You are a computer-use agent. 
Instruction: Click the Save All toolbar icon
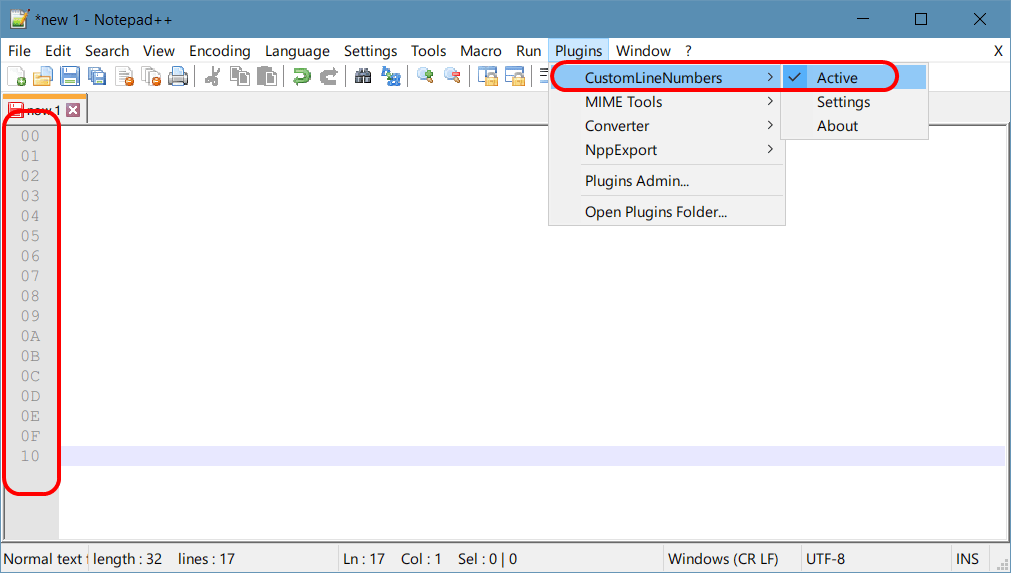click(97, 76)
